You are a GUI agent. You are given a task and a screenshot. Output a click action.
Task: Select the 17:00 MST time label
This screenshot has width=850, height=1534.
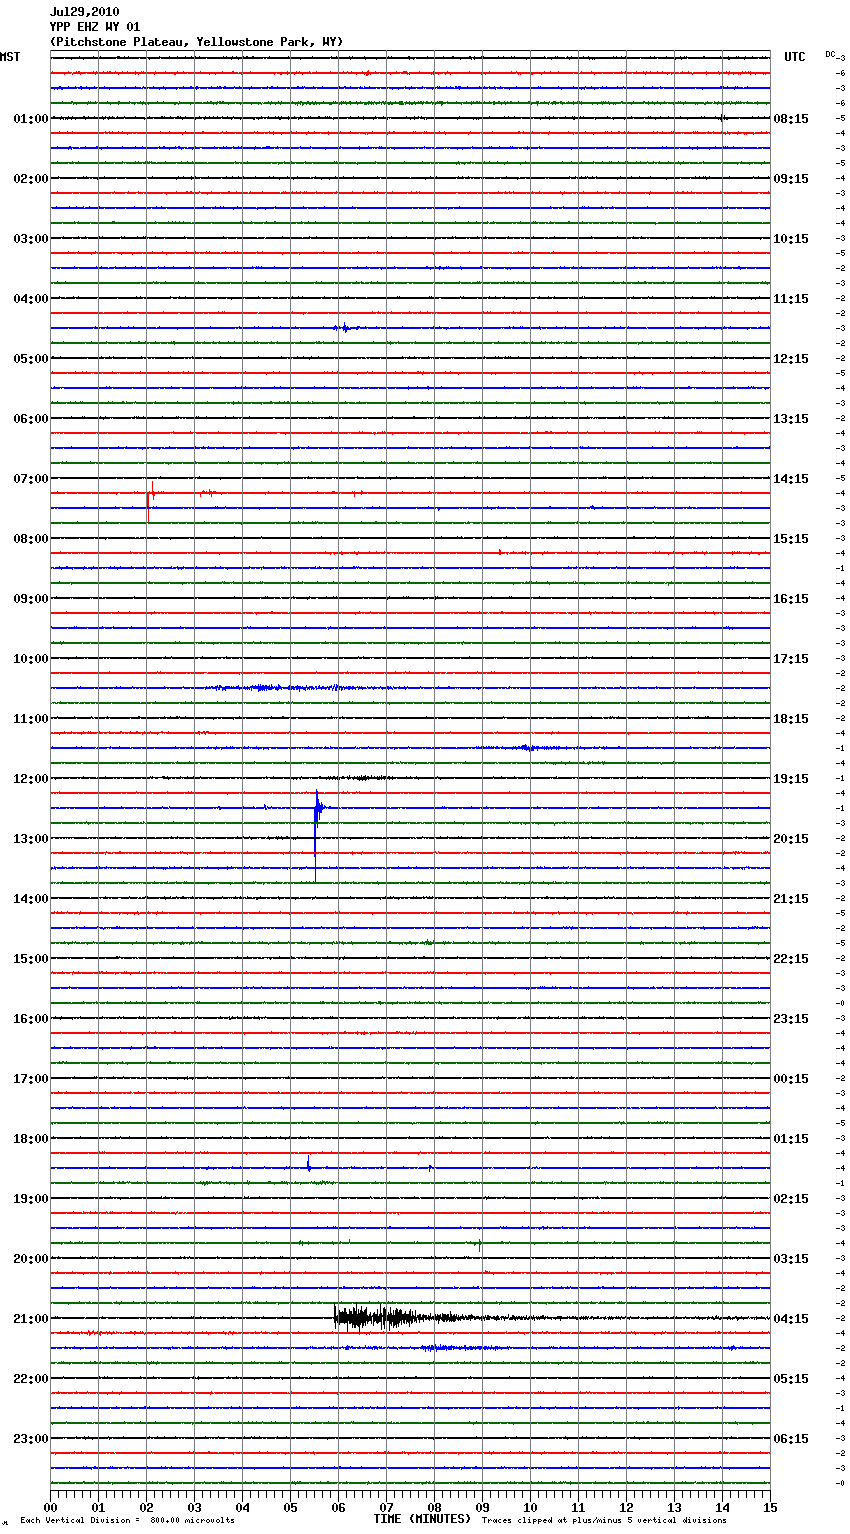[31, 1079]
